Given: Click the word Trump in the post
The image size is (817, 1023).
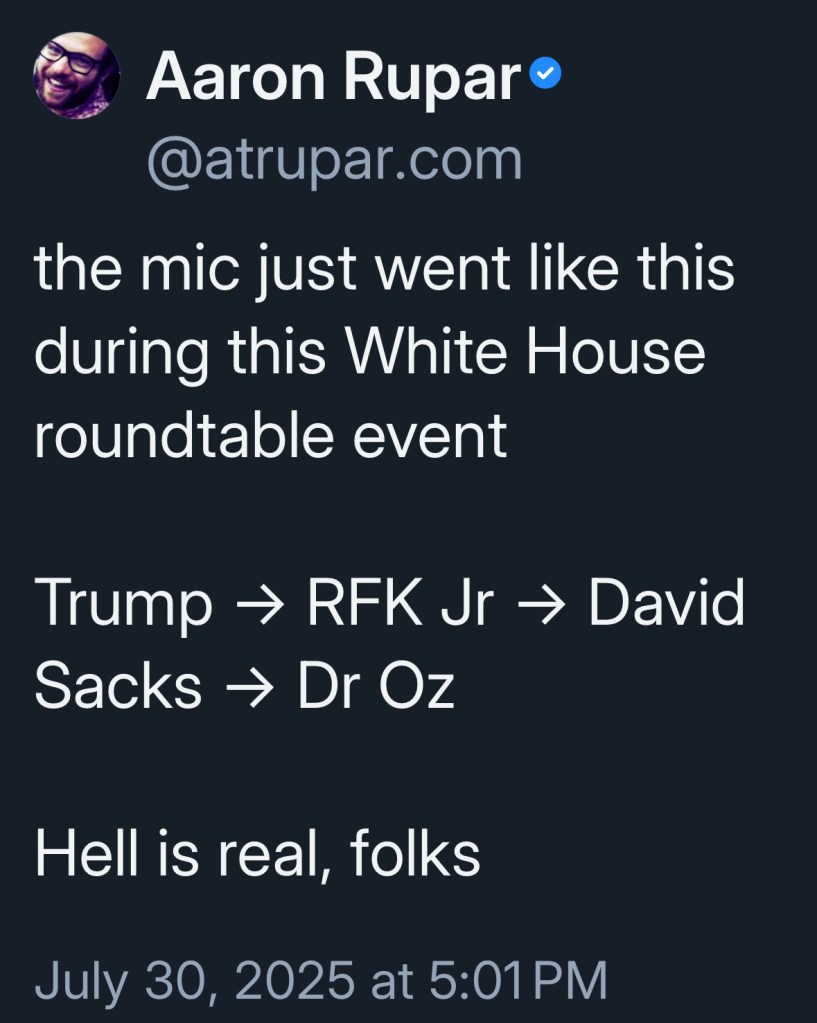Looking at the screenshot, I should [x=123, y=604].
